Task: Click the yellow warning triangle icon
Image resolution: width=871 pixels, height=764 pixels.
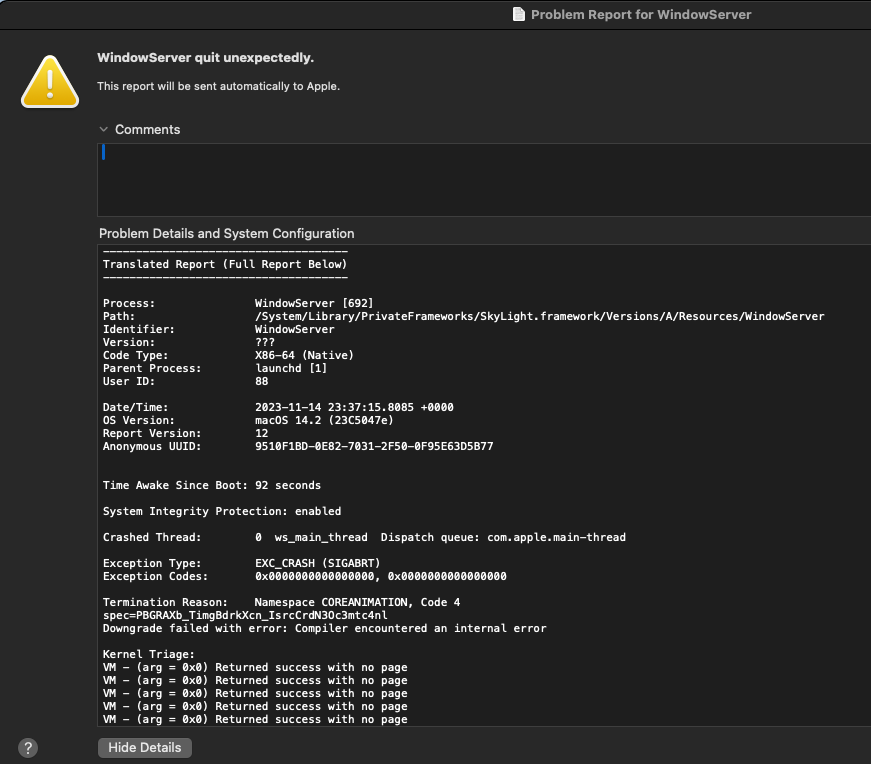Action: pyautogui.click(x=50, y=82)
